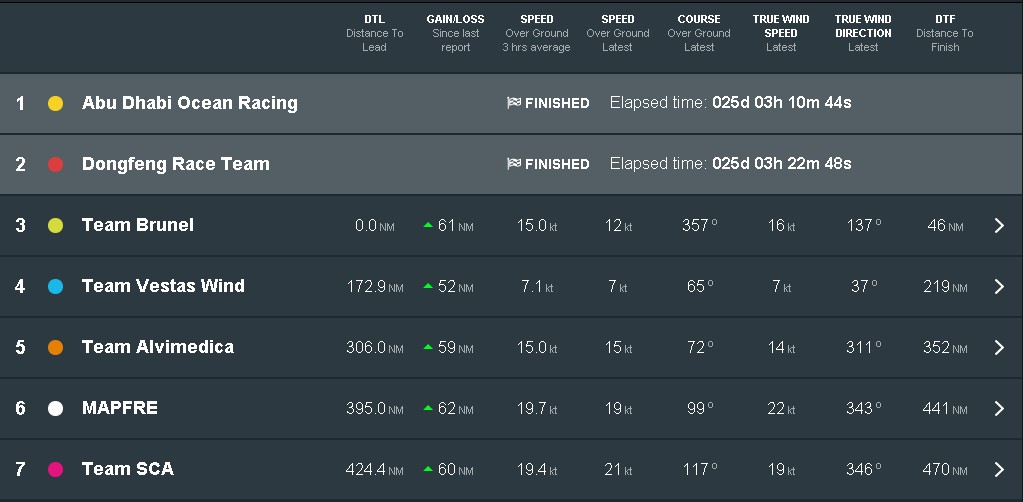Open Team Alvimedica details arrow

coord(999,347)
